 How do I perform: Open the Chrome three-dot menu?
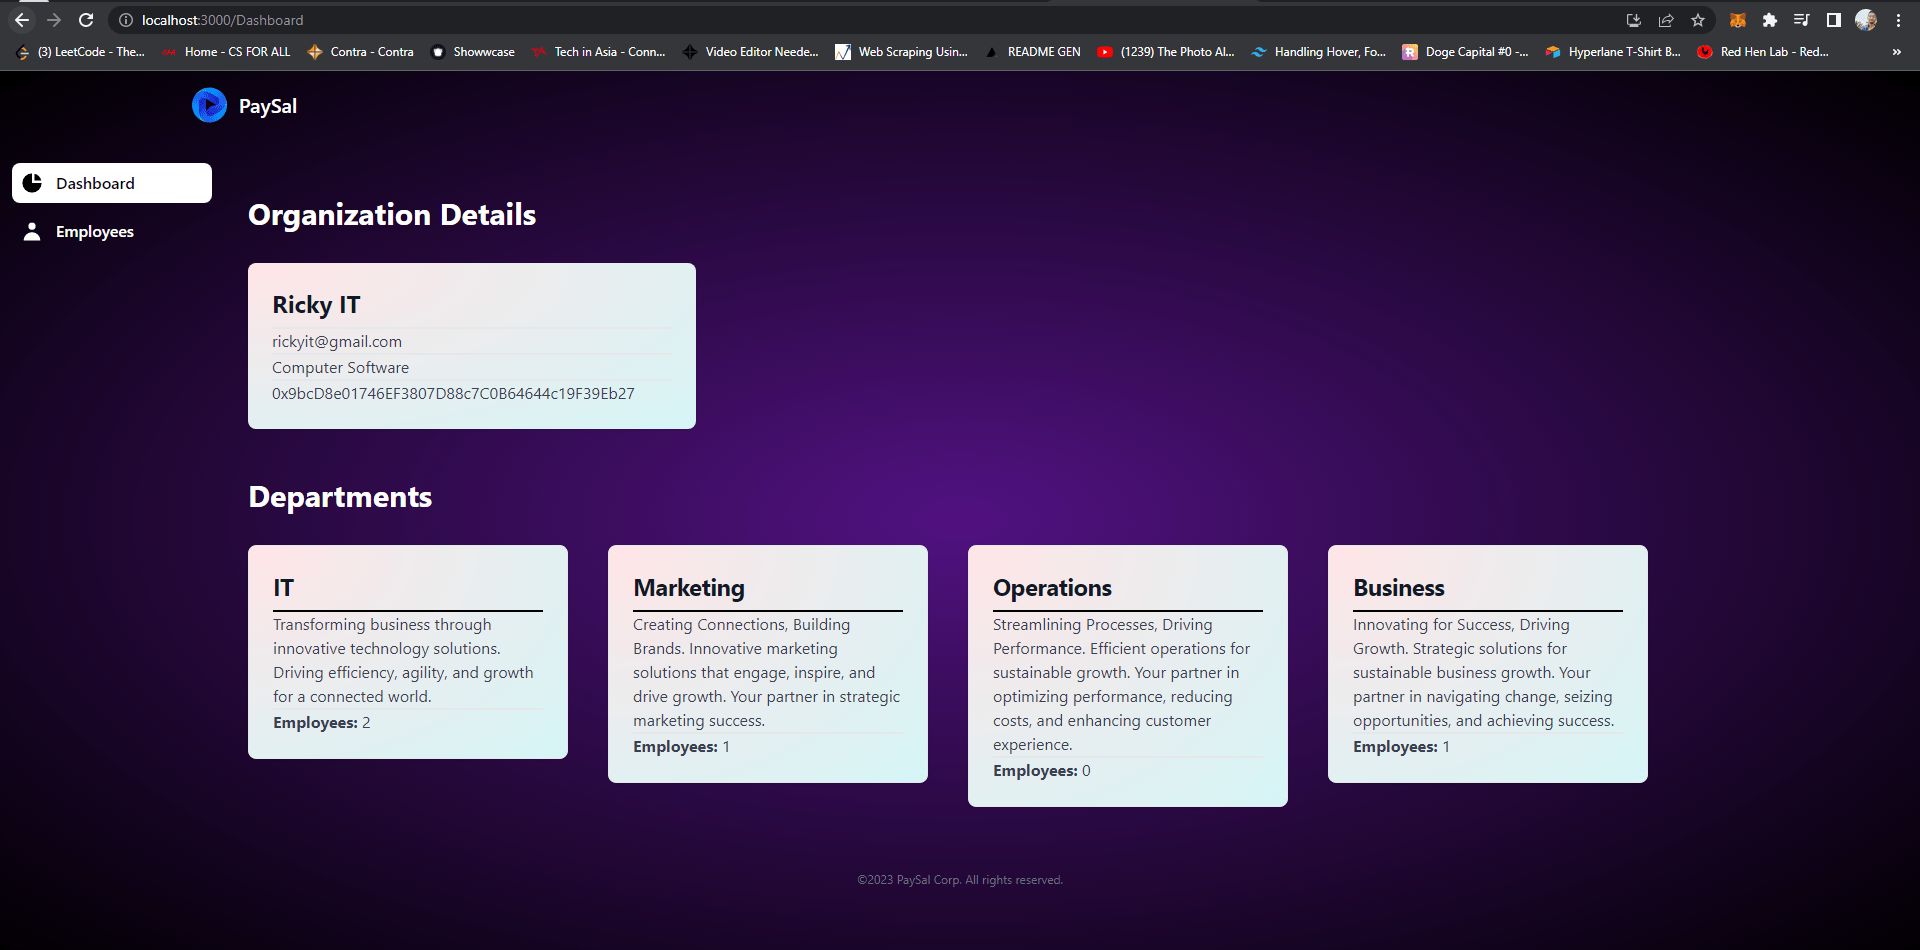(1898, 20)
